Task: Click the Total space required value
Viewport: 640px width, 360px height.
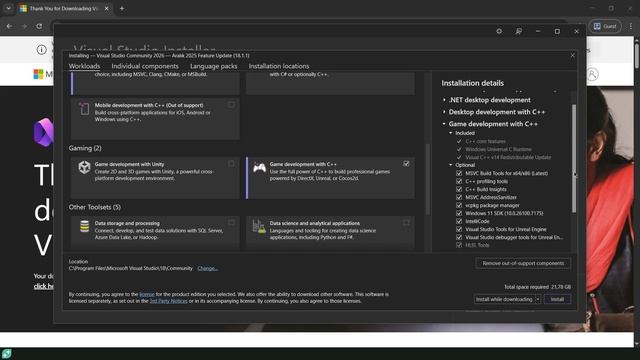Action: click(x=561, y=287)
